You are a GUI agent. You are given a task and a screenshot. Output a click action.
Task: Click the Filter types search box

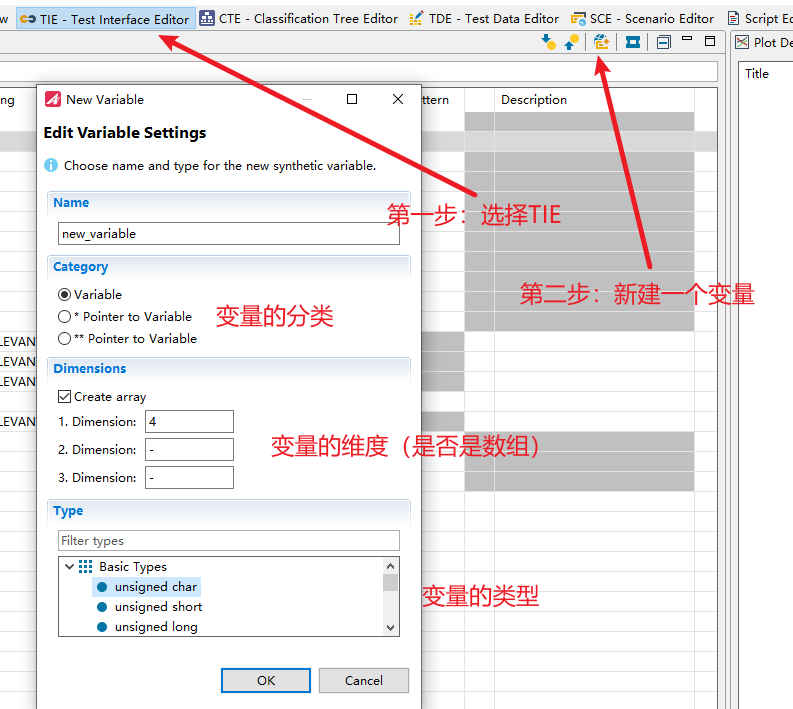pyautogui.click(x=229, y=541)
